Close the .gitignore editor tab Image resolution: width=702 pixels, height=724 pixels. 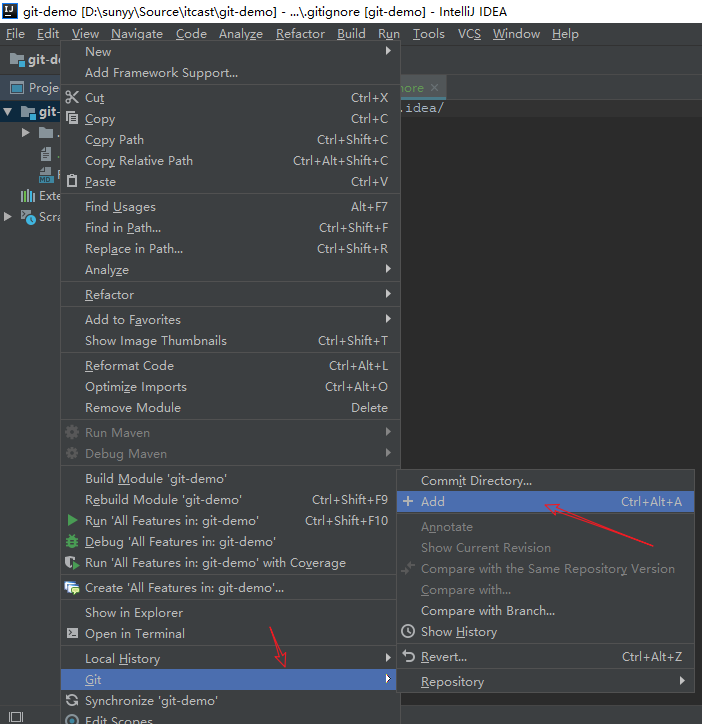(x=434, y=88)
